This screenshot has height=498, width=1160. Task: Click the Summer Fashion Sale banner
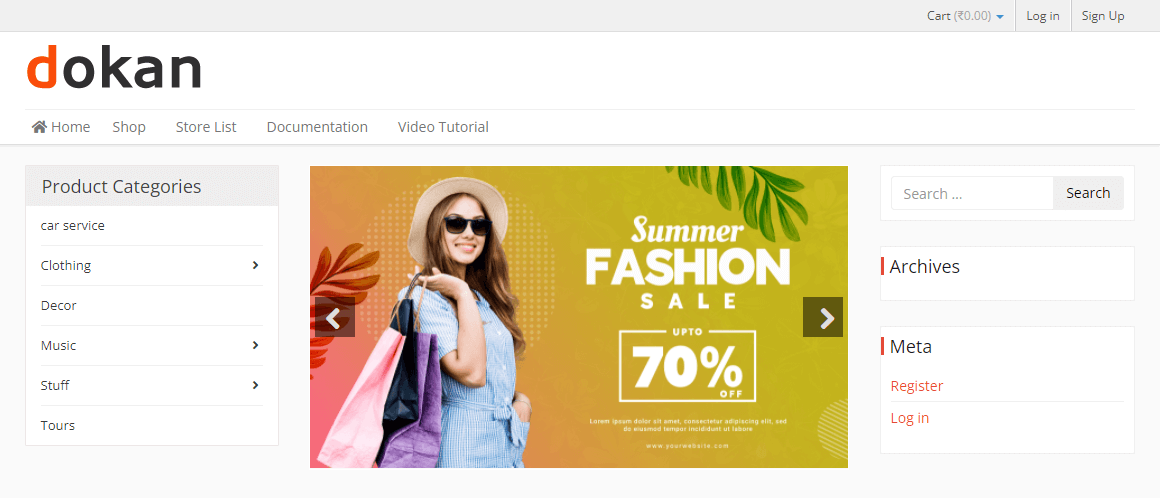tap(579, 317)
